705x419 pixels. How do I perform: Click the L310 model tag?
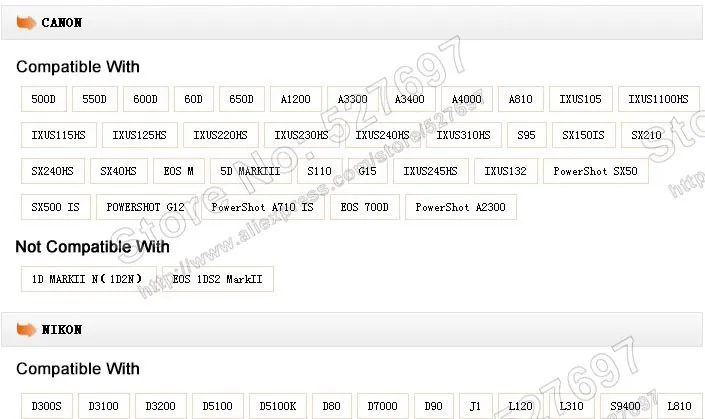point(572,406)
